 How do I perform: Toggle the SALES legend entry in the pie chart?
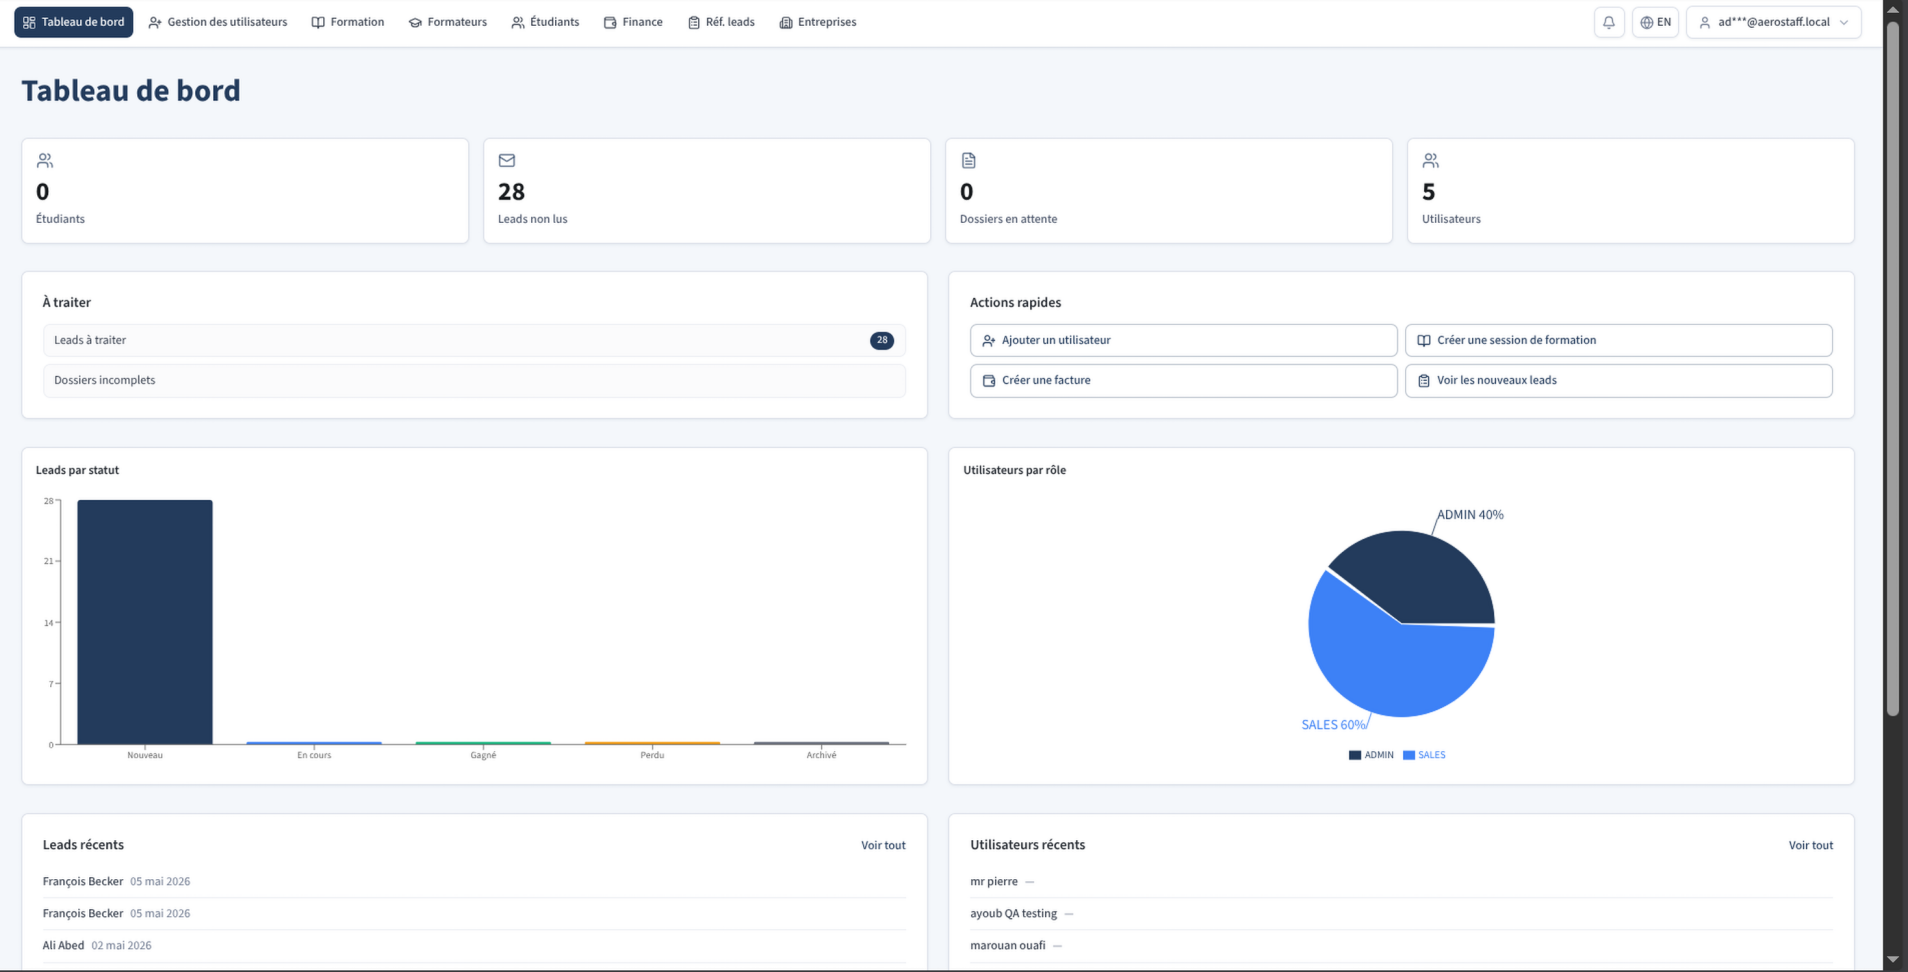coord(1424,755)
